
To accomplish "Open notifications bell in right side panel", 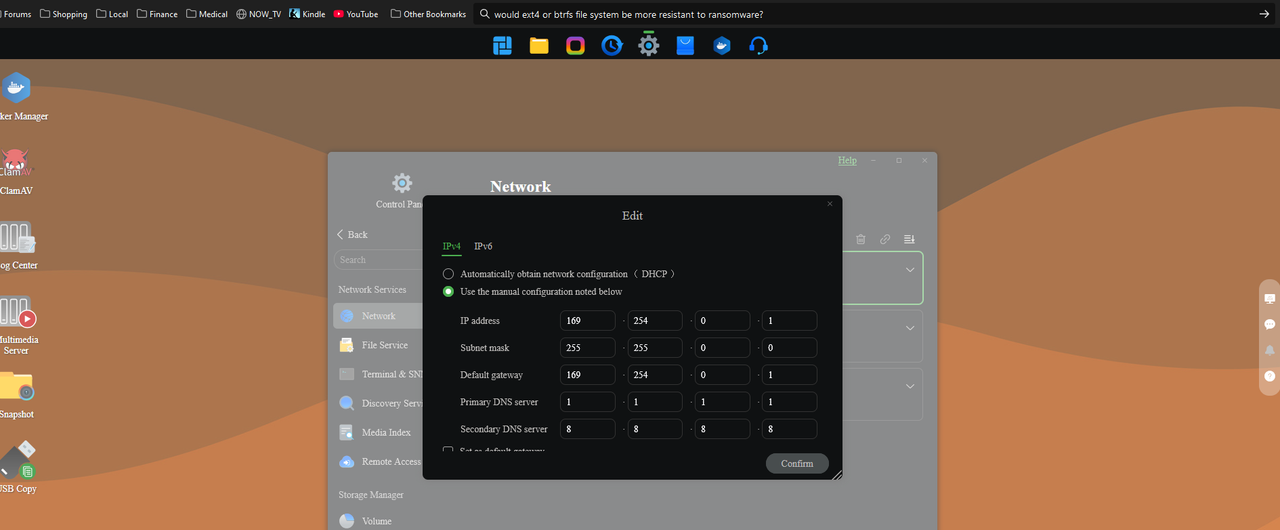I will (x=1270, y=350).
